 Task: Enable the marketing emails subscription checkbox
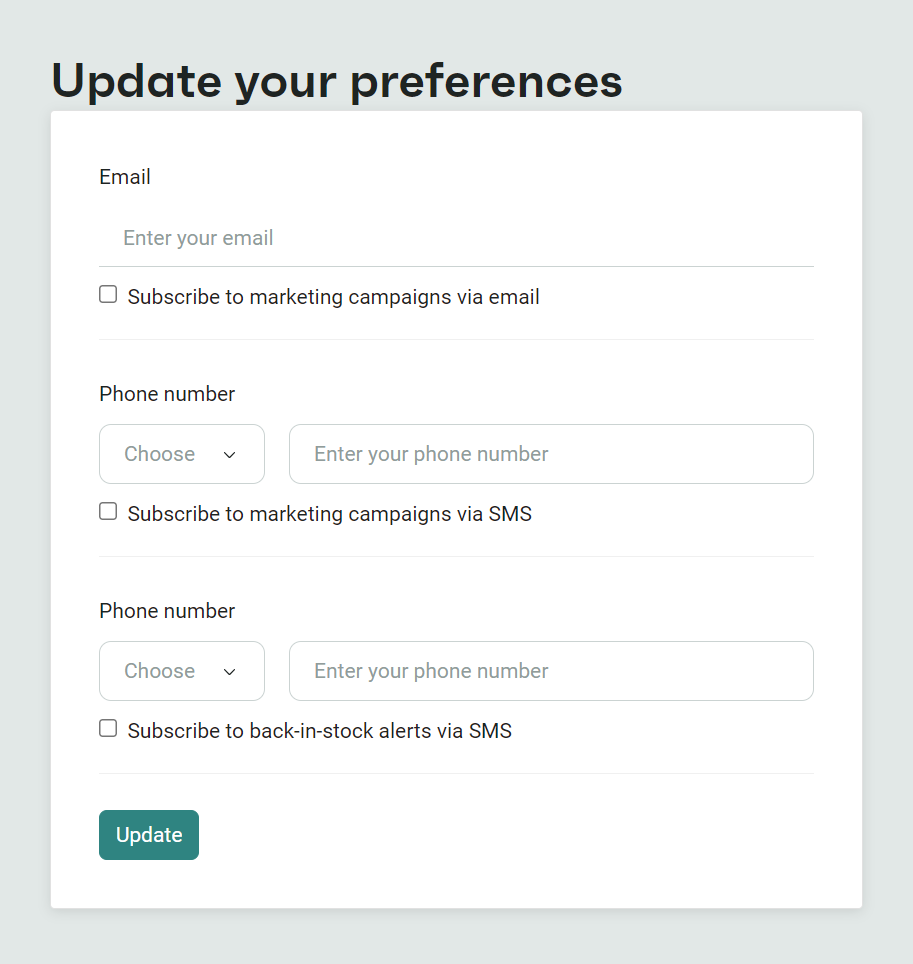coord(108,293)
